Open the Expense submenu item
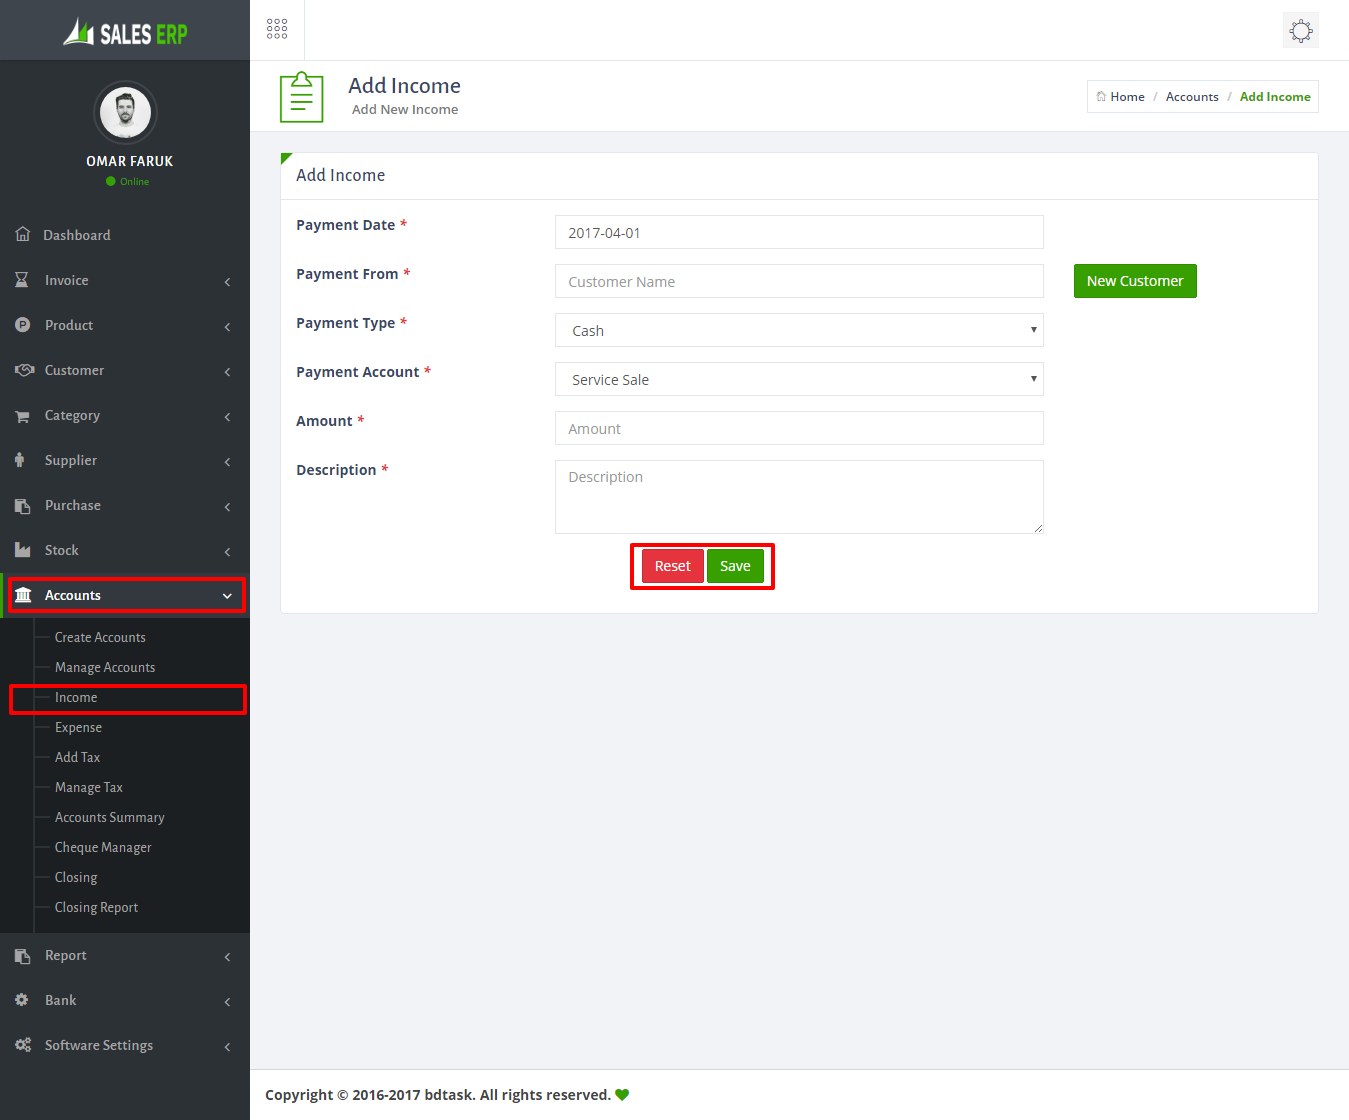The height and width of the screenshot is (1120, 1349). click(78, 727)
